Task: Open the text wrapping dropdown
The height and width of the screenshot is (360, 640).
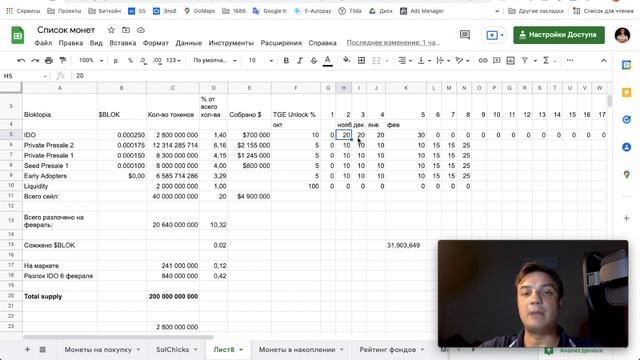Action: pyautogui.click(x=443, y=60)
